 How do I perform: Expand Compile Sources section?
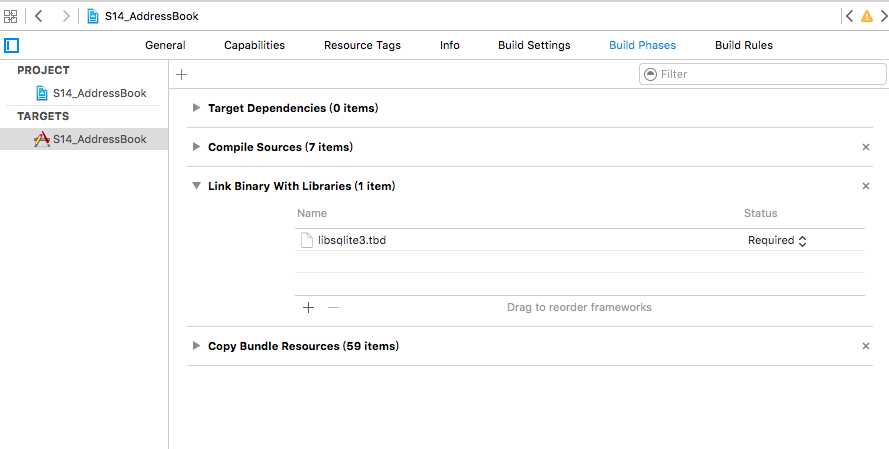click(196, 147)
